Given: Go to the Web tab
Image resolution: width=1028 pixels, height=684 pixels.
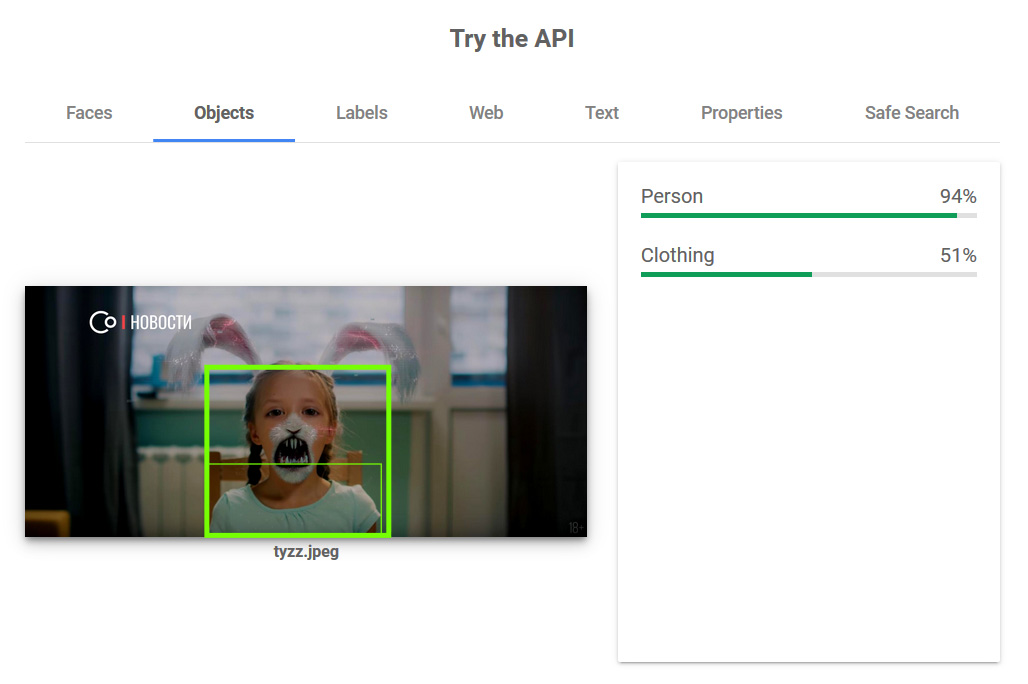Looking at the screenshot, I should 486,113.
